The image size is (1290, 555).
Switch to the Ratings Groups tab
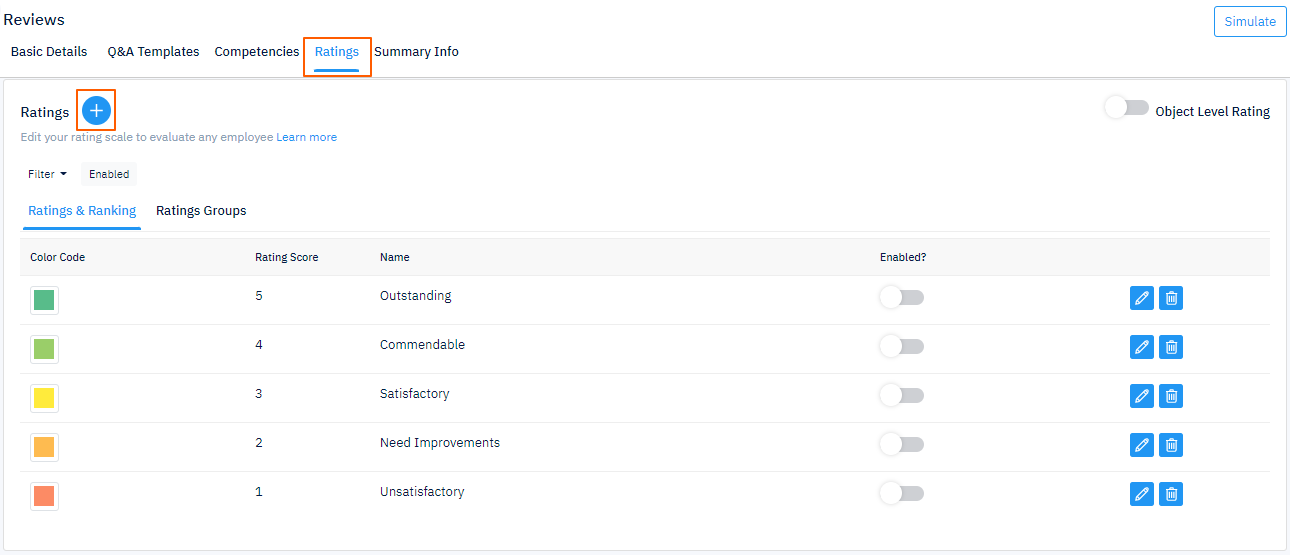click(x=201, y=211)
